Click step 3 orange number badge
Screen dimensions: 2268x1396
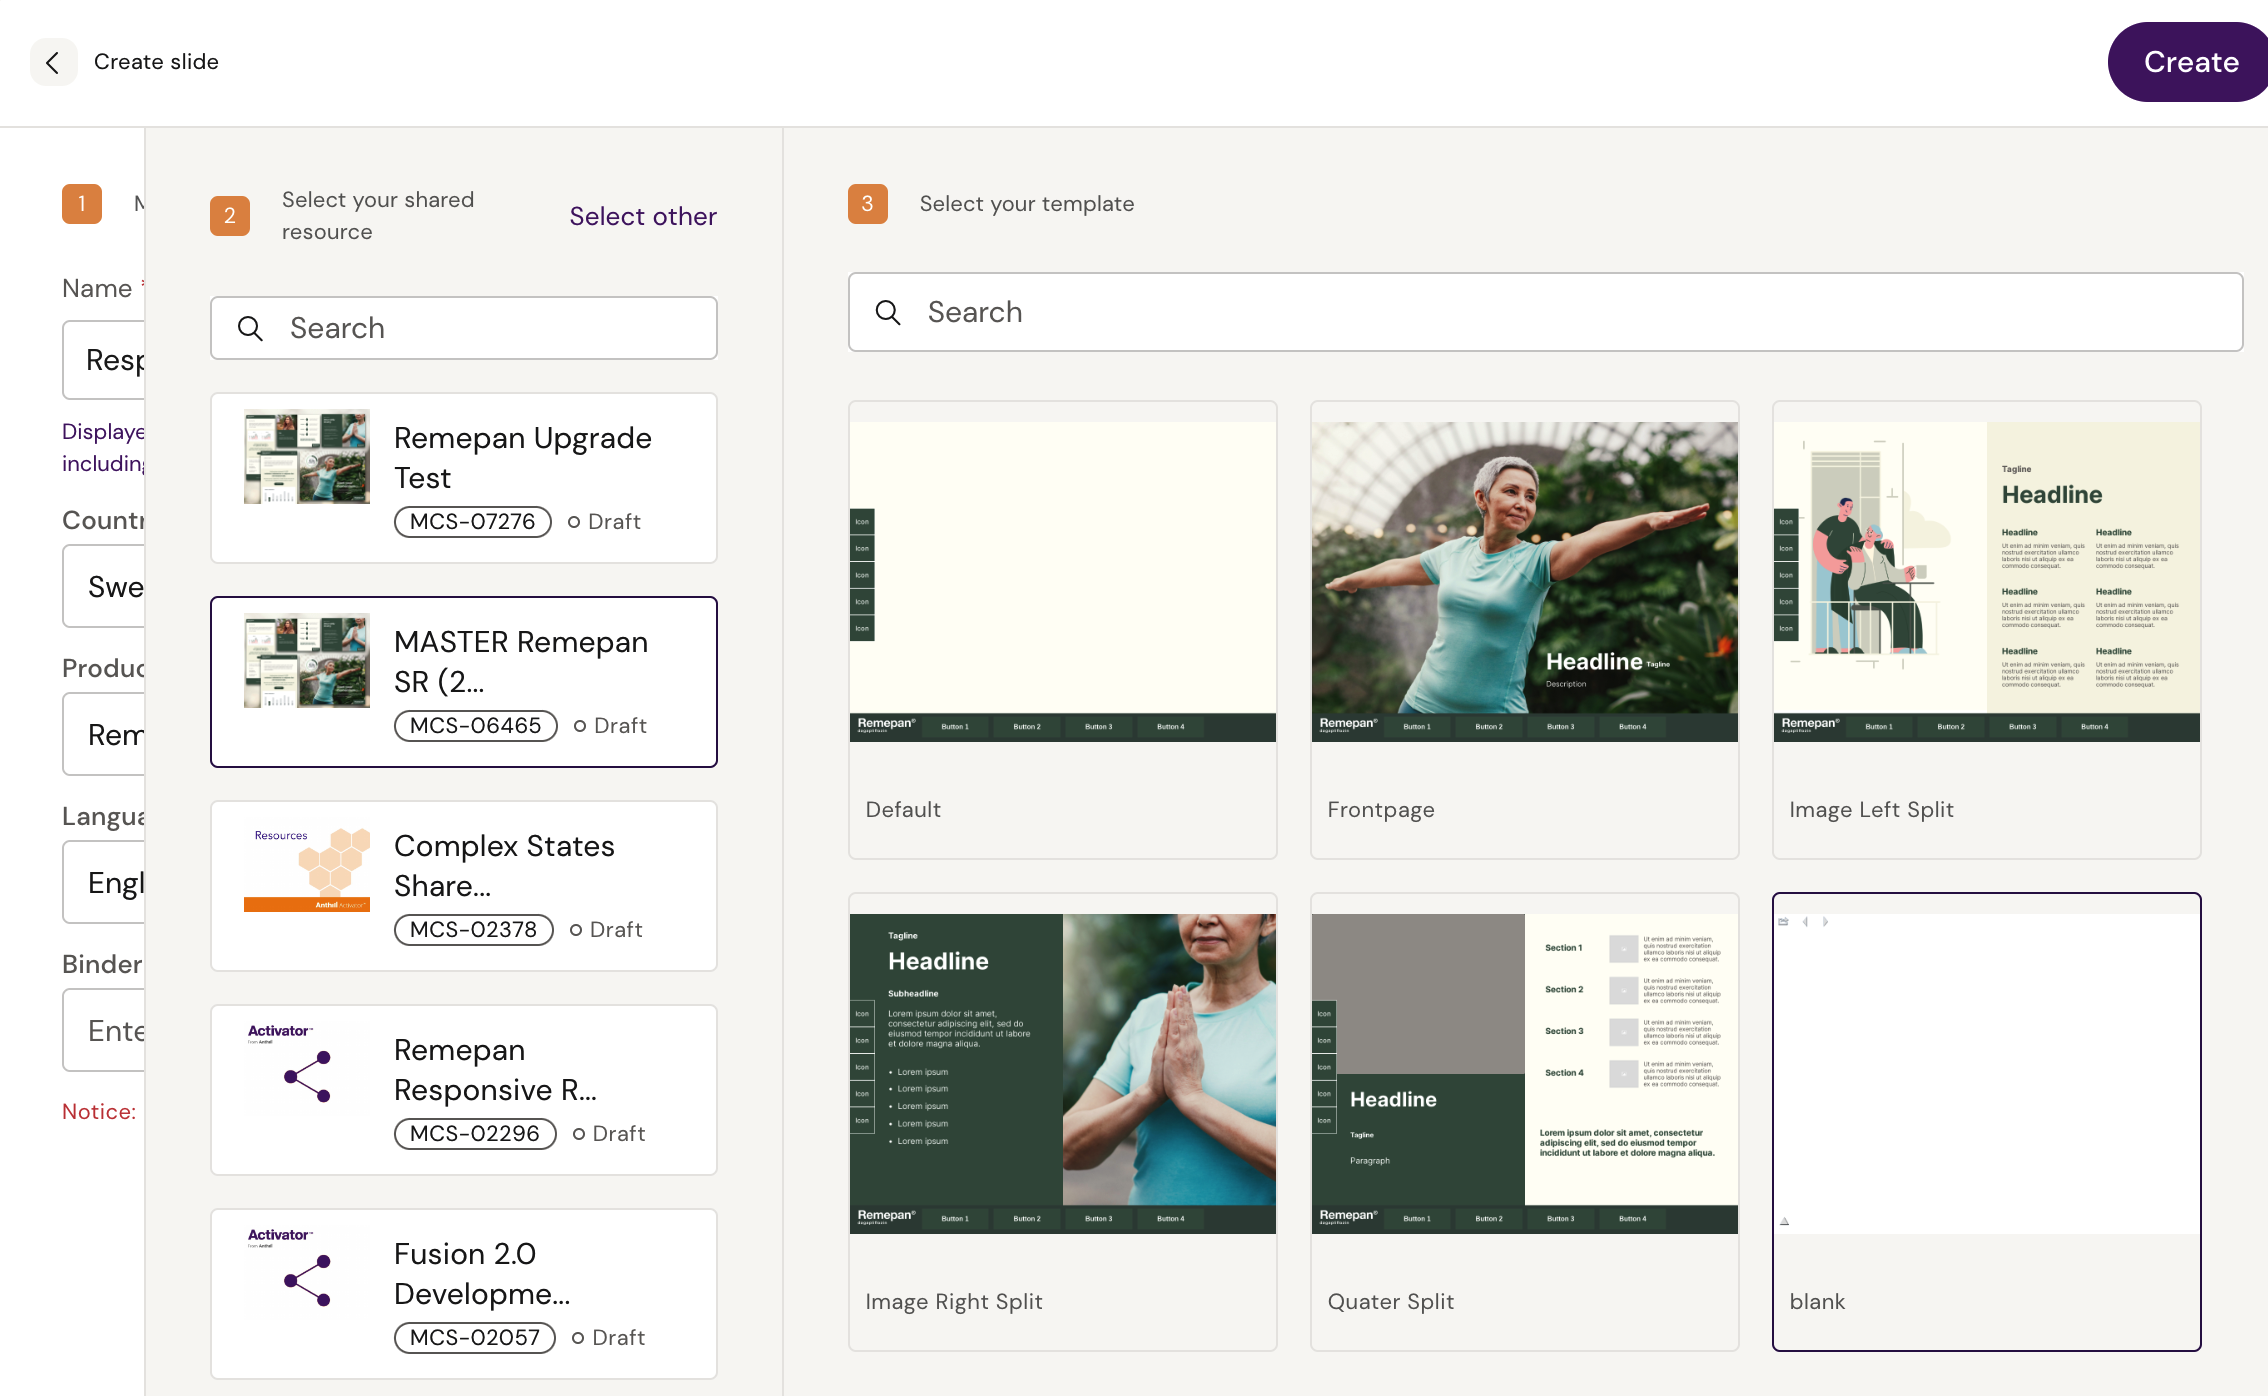pos(867,203)
